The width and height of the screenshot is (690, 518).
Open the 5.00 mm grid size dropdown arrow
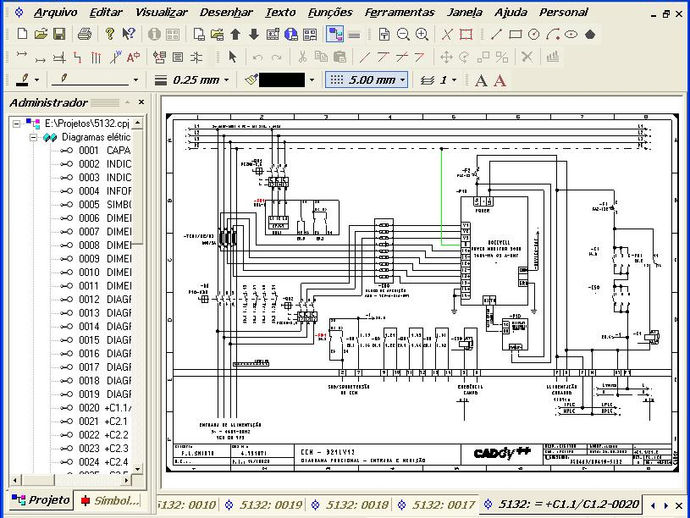click(402, 80)
